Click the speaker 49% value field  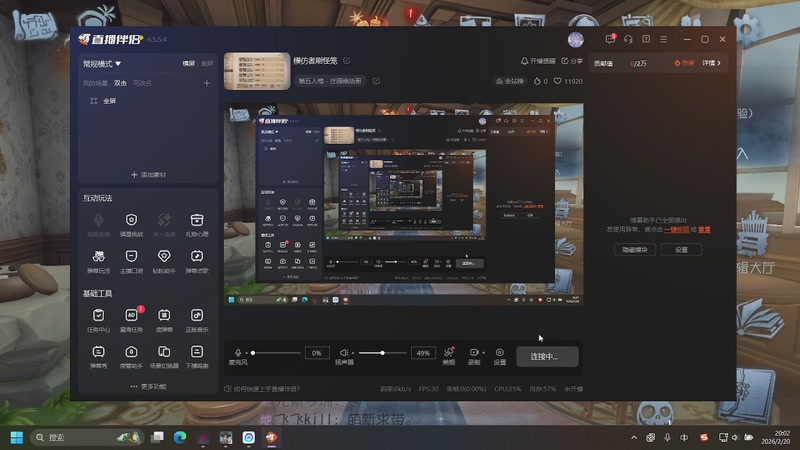click(x=423, y=353)
